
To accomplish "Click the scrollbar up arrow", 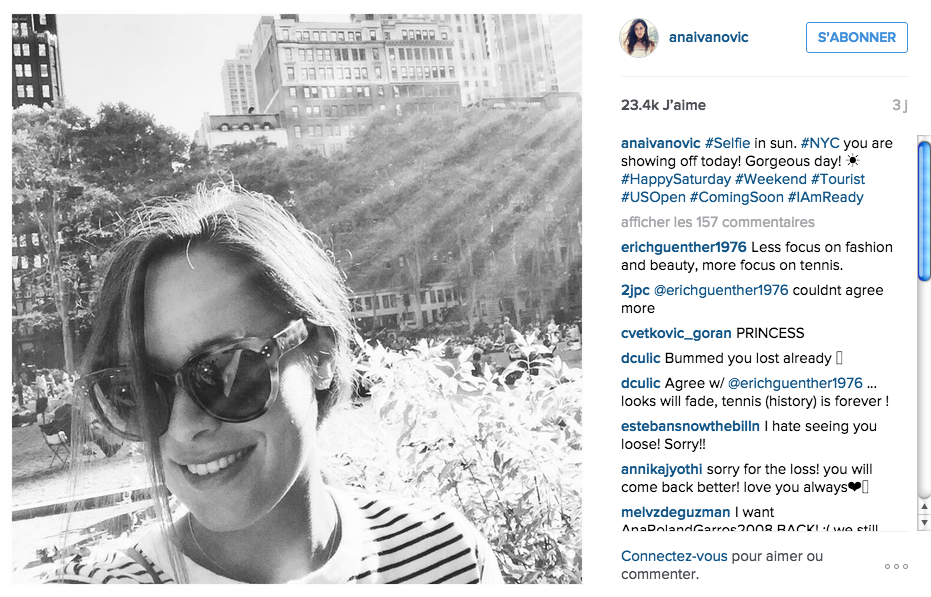I will [x=924, y=506].
